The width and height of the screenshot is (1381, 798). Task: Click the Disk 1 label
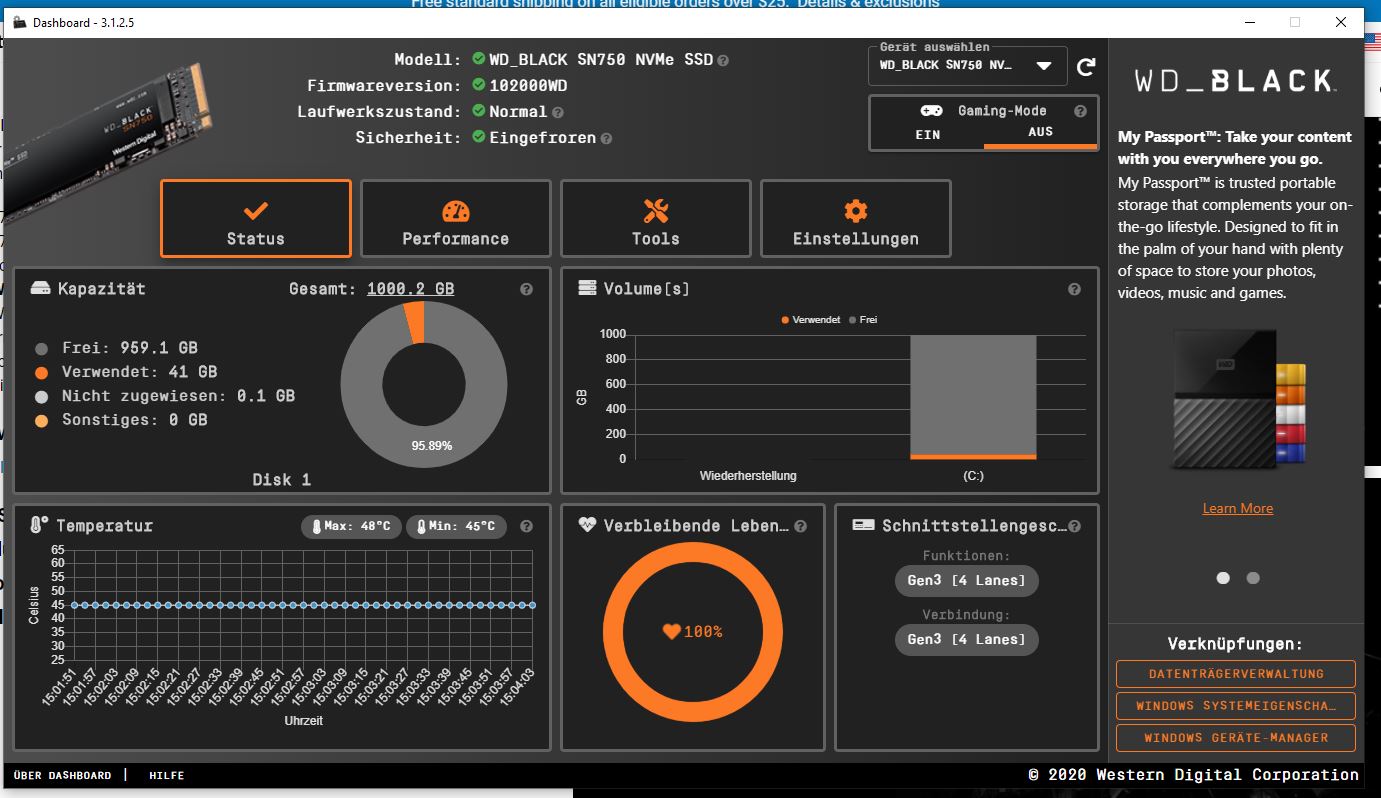[x=281, y=480]
